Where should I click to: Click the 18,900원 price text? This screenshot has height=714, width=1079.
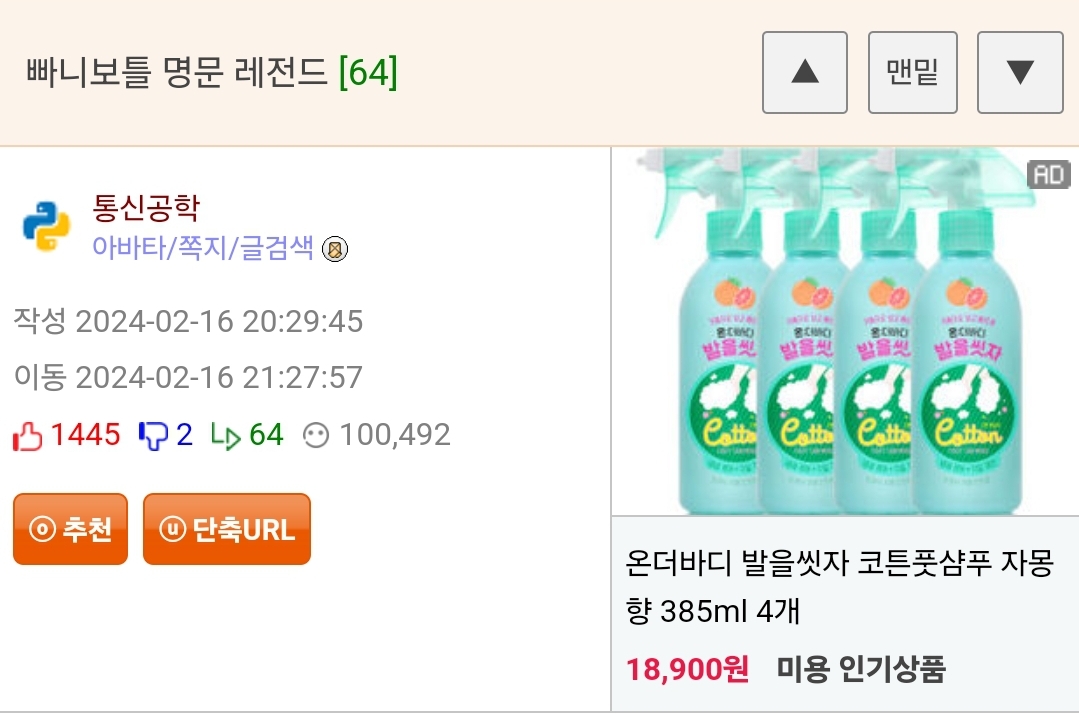pyautogui.click(x=687, y=668)
